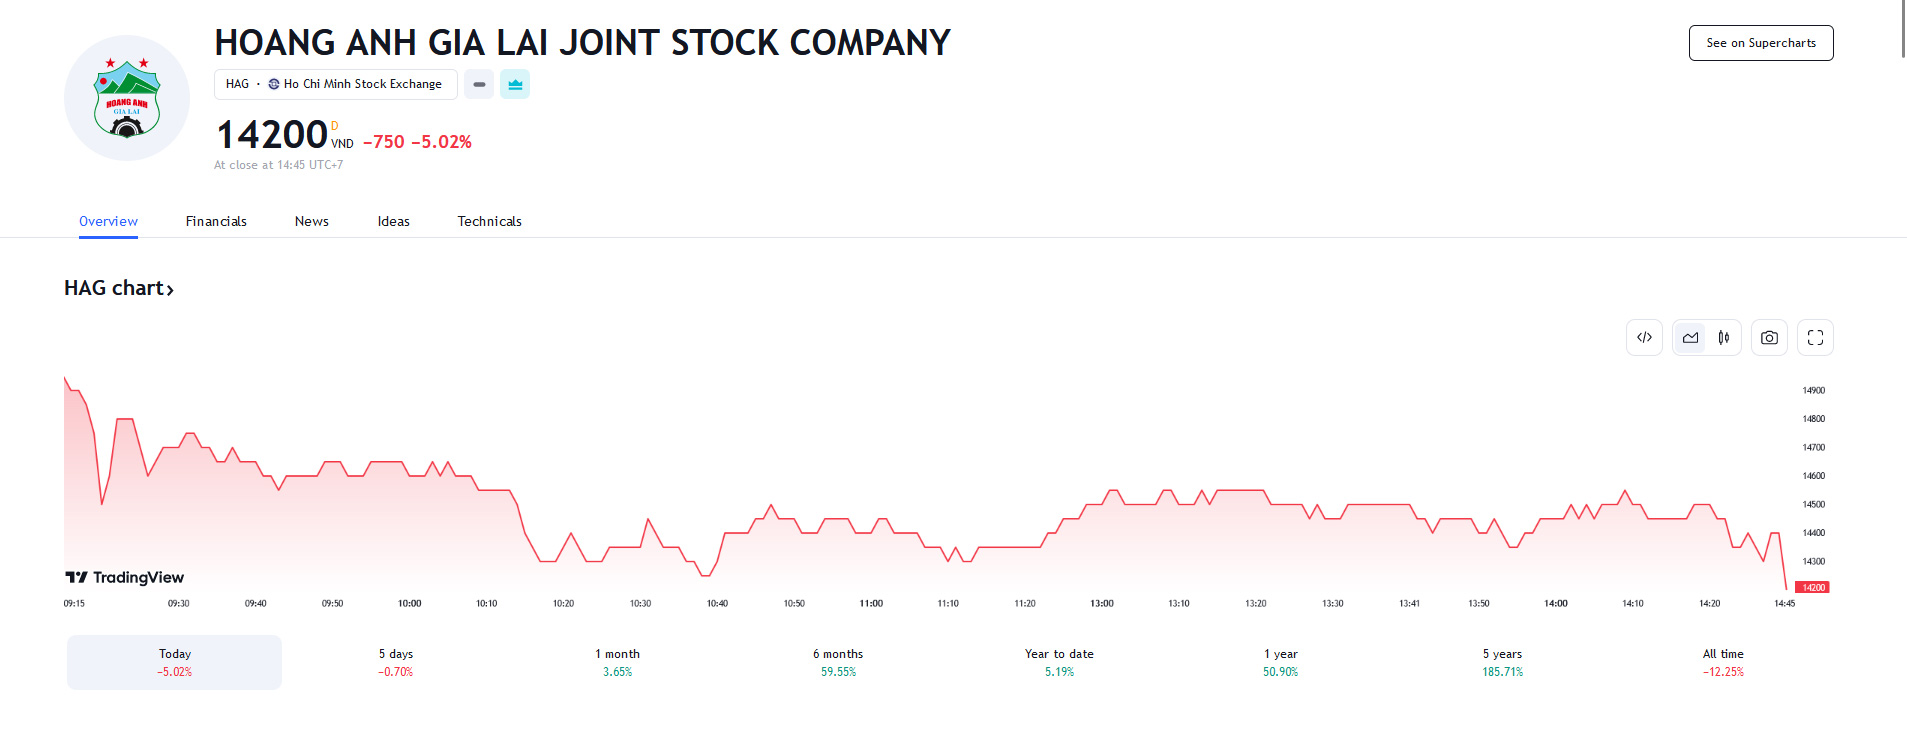Take a chart snapshot with camera icon
The height and width of the screenshot is (736, 1907).
pyautogui.click(x=1769, y=338)
